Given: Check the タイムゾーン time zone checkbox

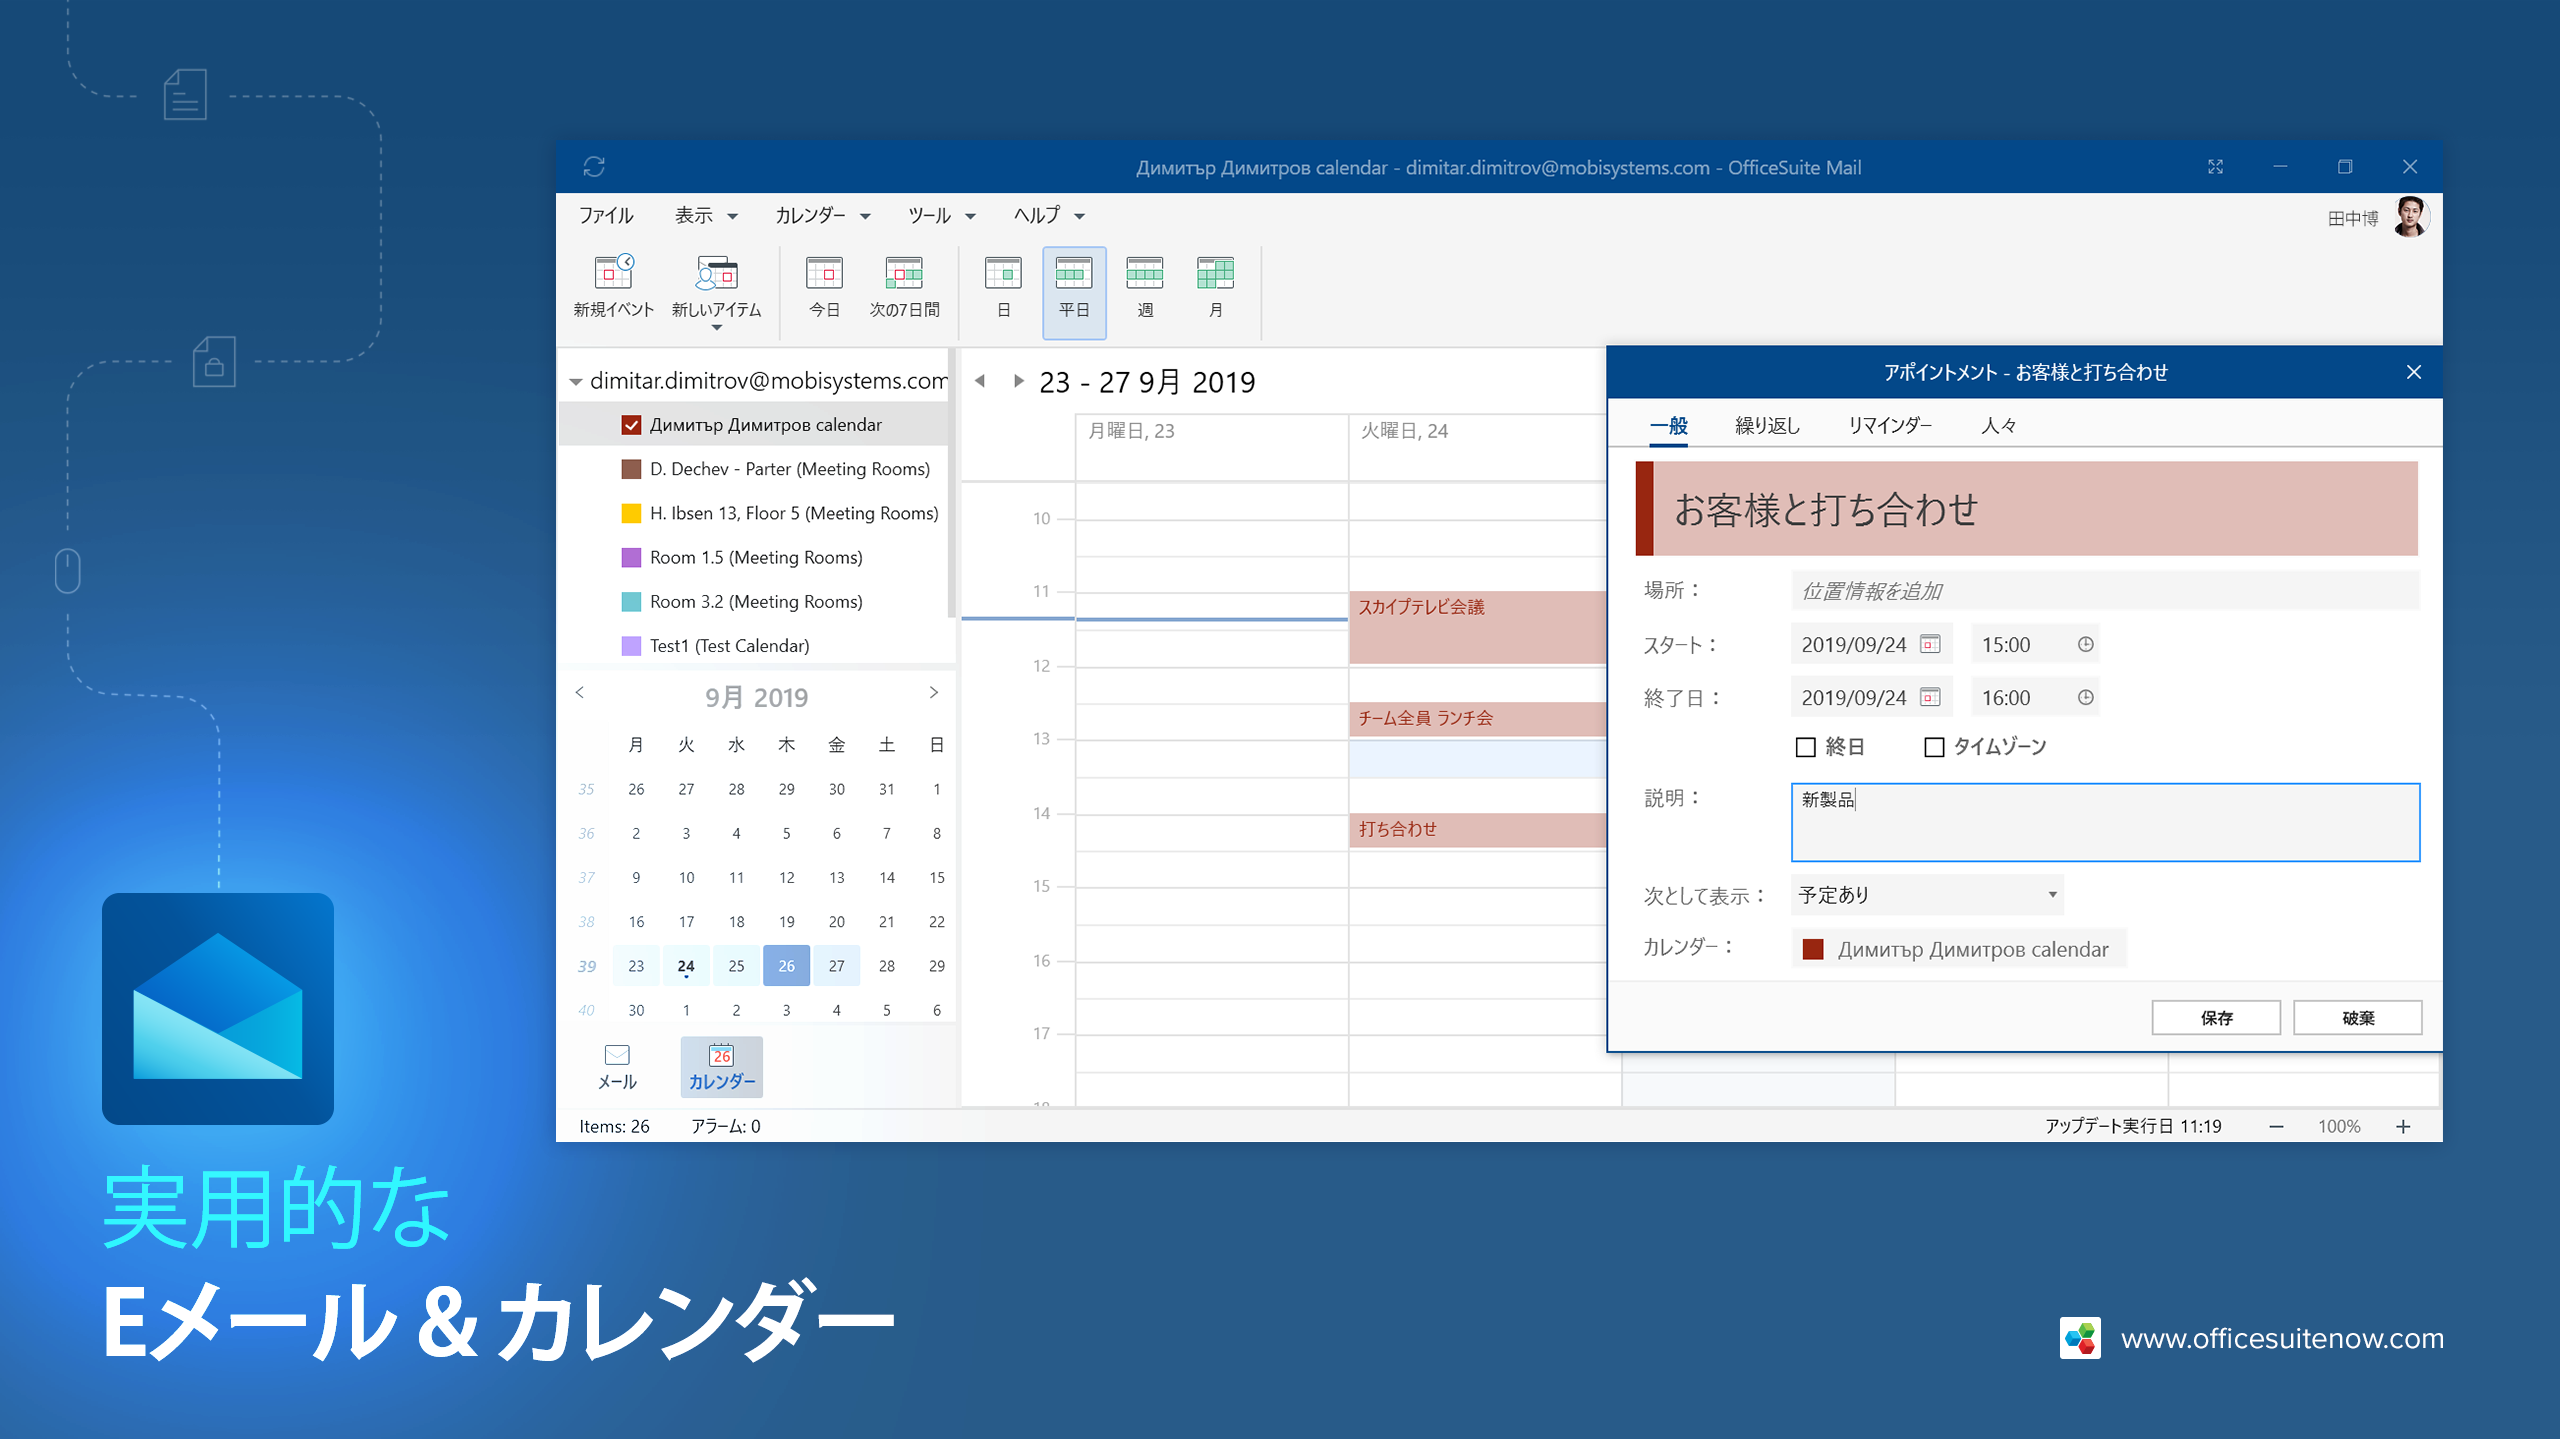Looking at the screenshot, I should [1934, 747].
